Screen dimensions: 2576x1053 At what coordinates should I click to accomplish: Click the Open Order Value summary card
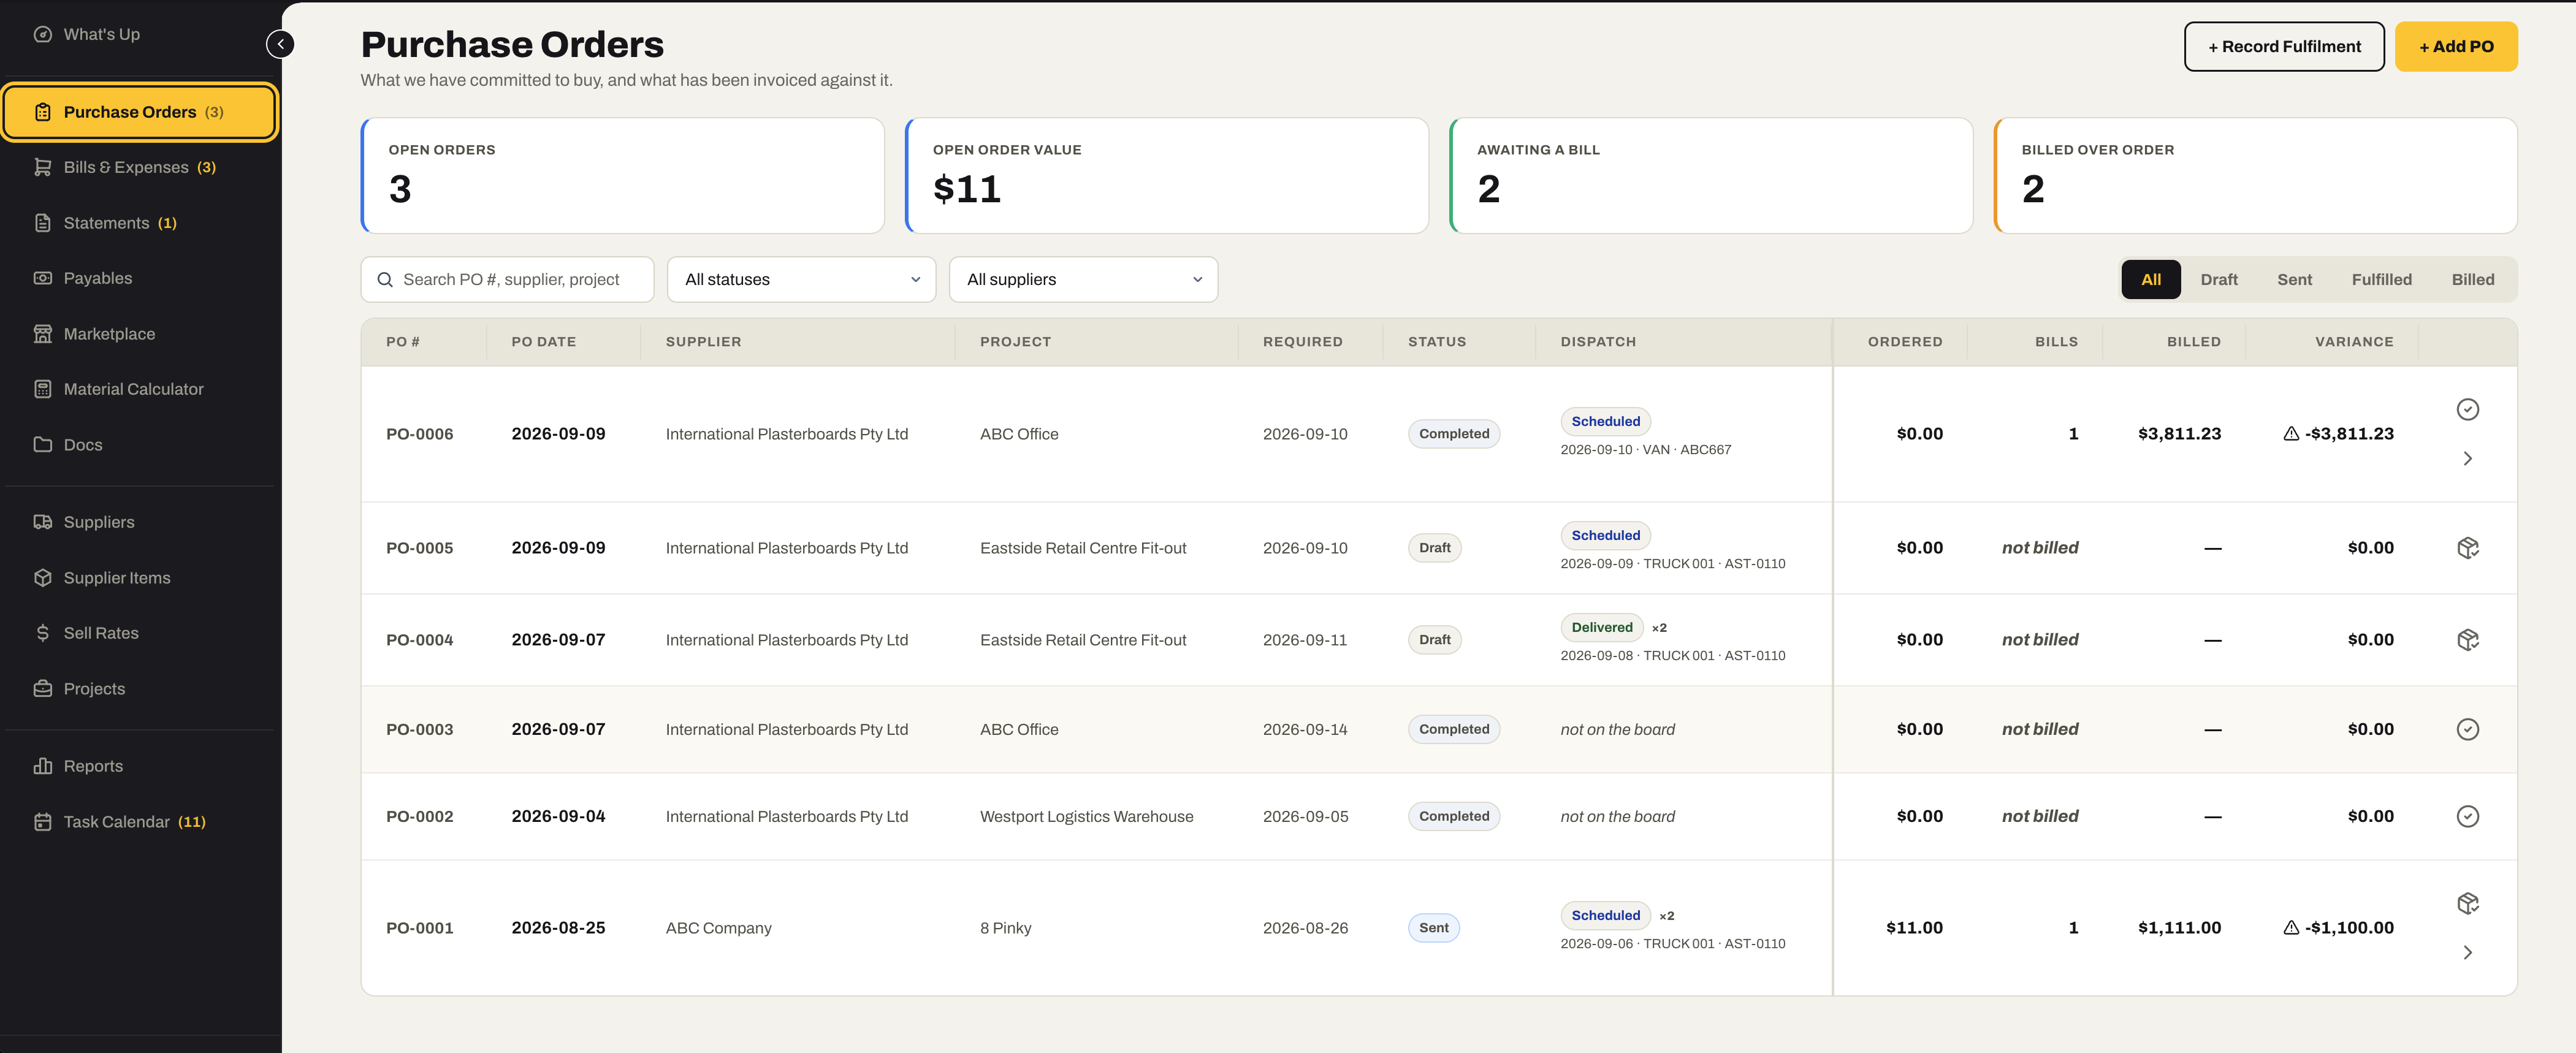1166,176
